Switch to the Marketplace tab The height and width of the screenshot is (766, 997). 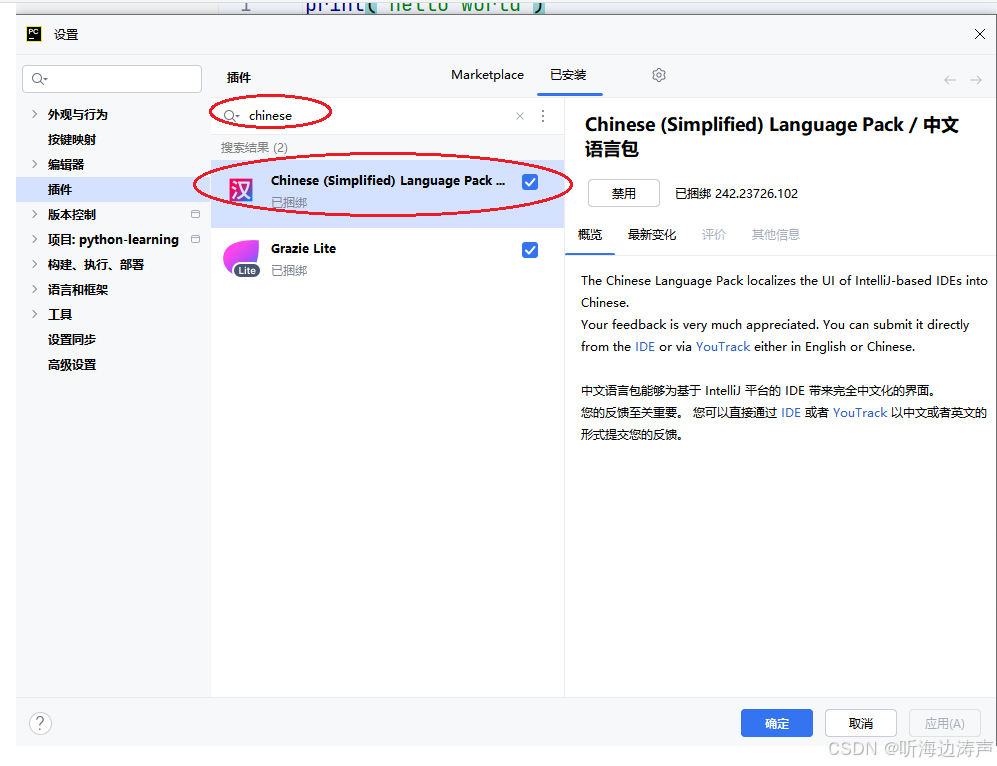coord(487,75)
